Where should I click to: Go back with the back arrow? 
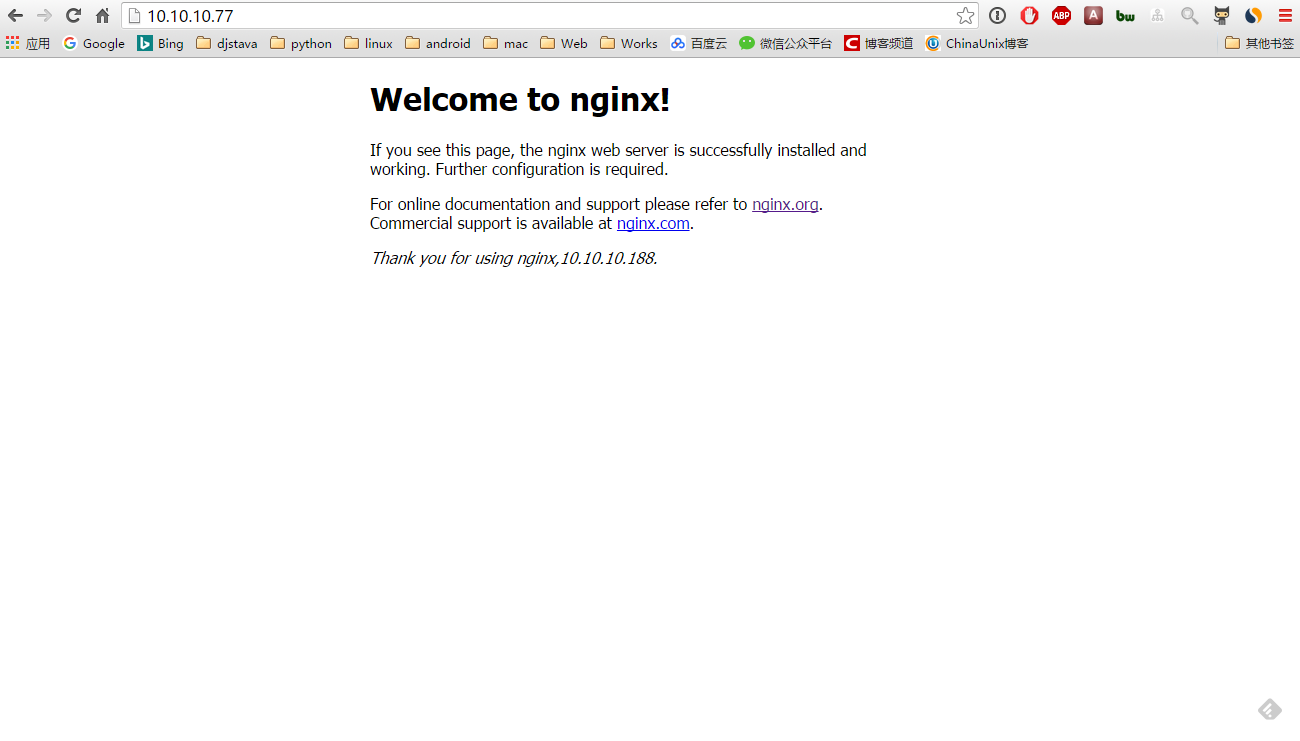(15, 15)
